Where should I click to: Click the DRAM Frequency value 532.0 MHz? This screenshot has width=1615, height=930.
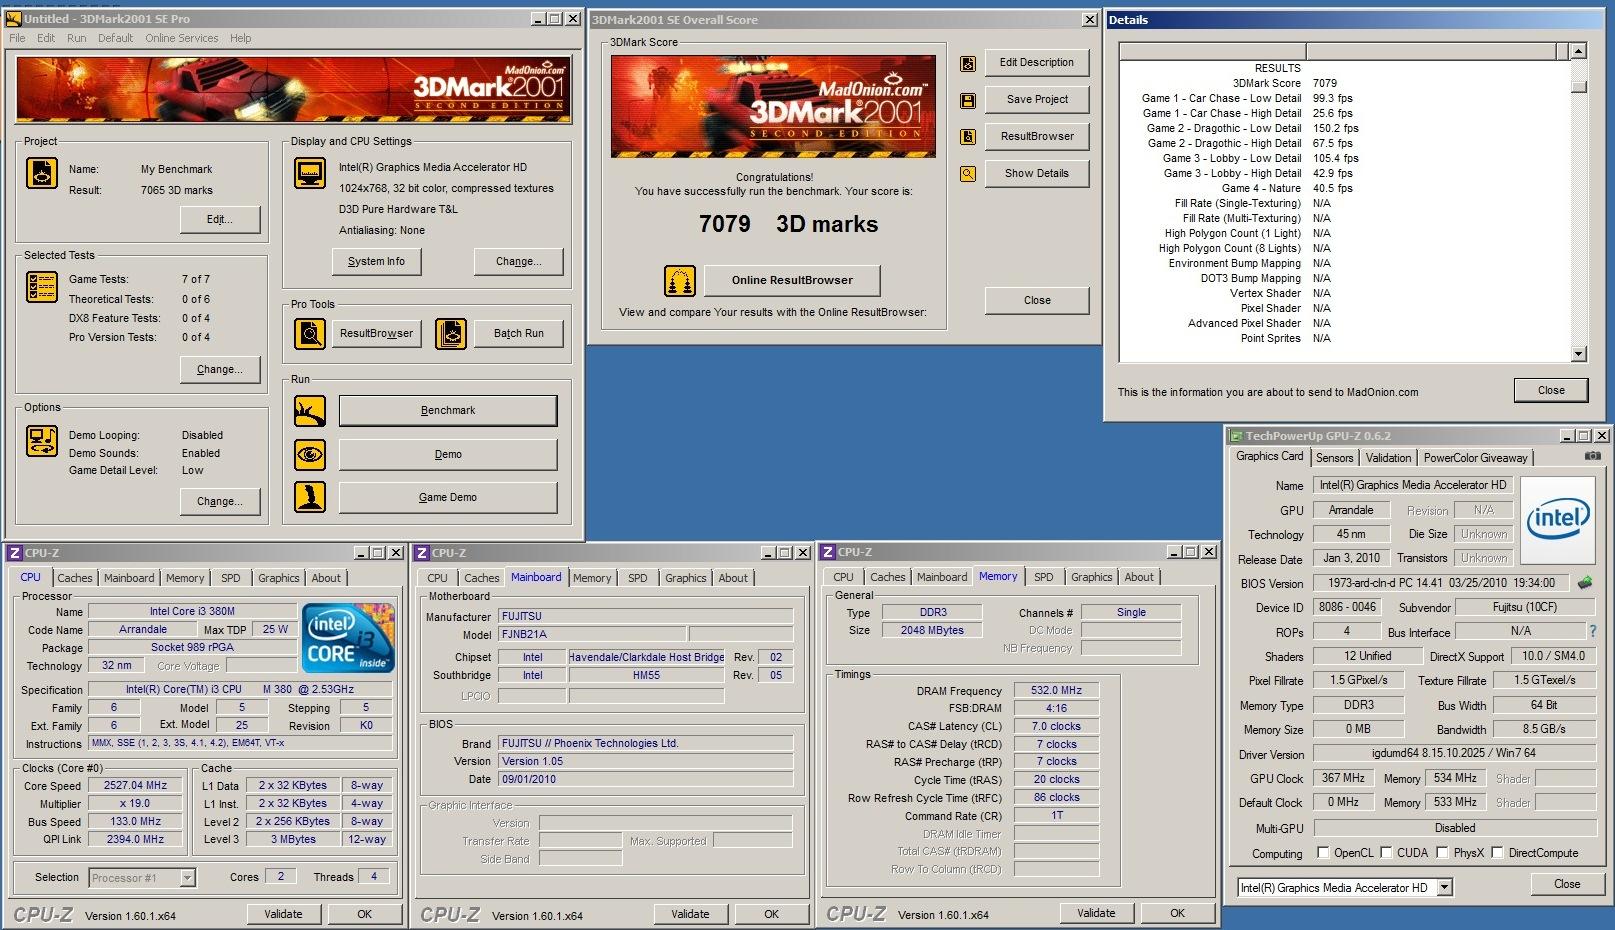pyautogui.click(x=1056, y=690)
